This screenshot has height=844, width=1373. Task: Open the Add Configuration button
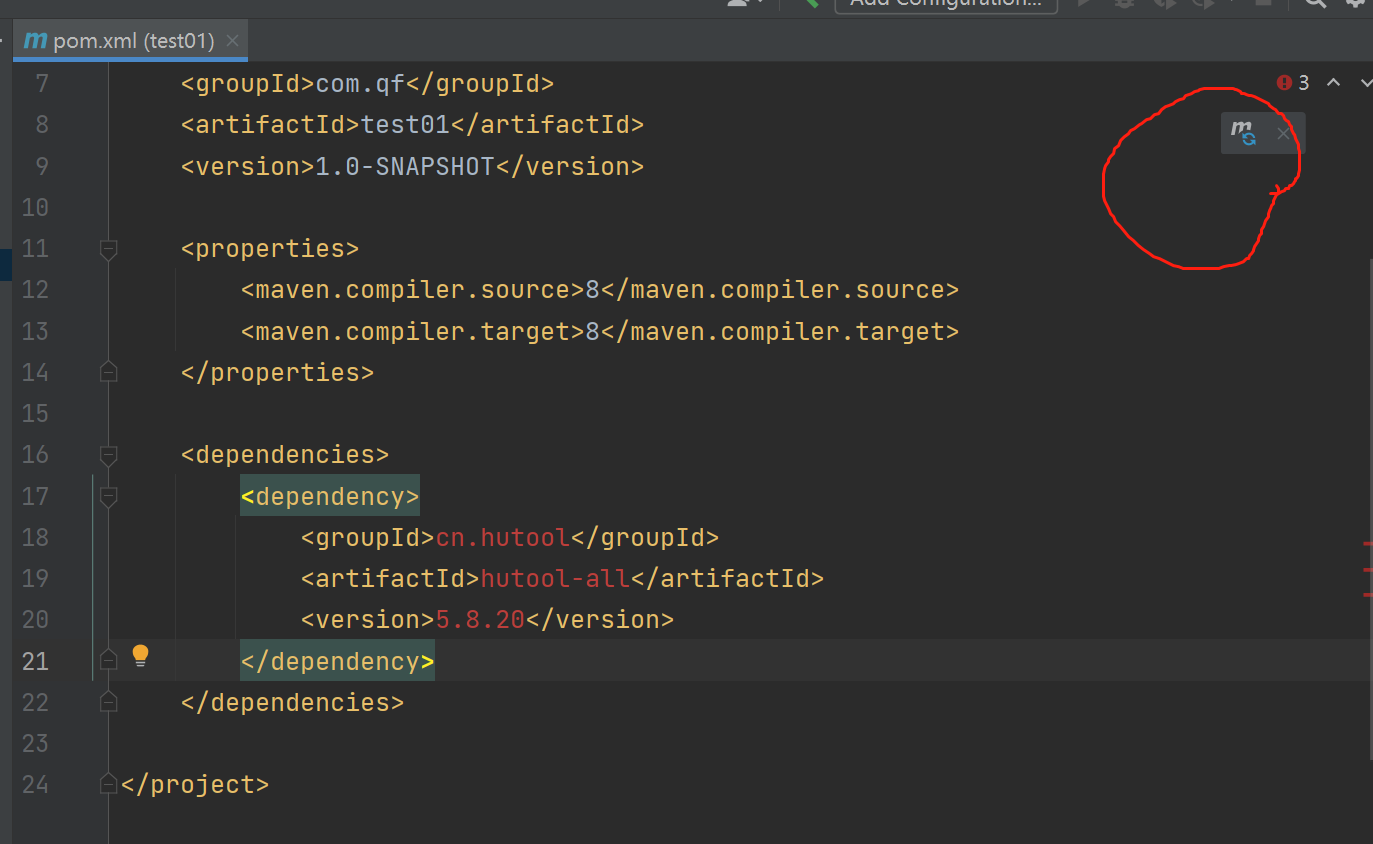[x=946, y=4]
